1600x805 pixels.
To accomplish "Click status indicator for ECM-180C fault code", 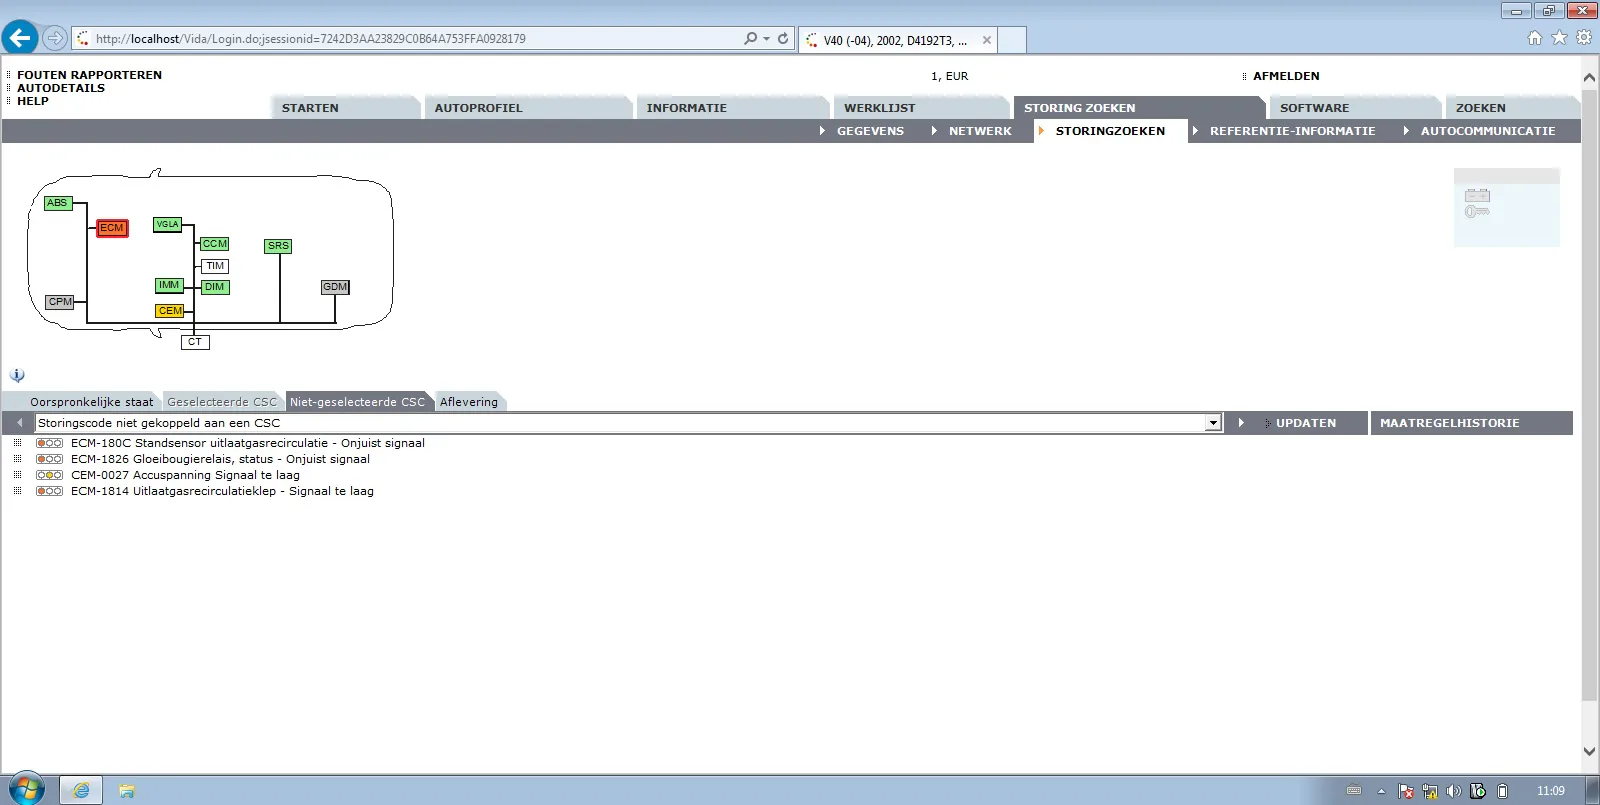I will (49, 443).
